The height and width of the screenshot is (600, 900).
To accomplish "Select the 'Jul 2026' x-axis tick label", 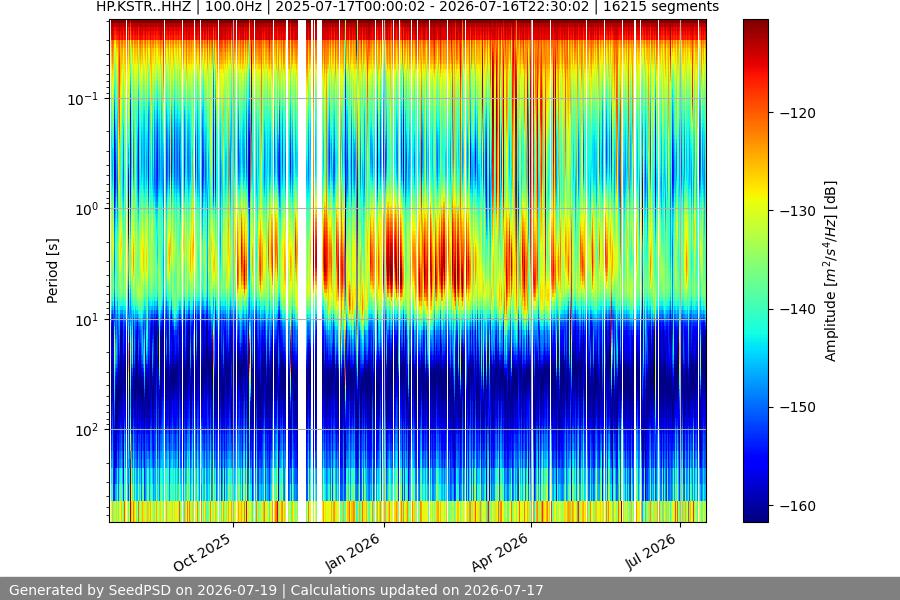I will click(x=651, y=552).
